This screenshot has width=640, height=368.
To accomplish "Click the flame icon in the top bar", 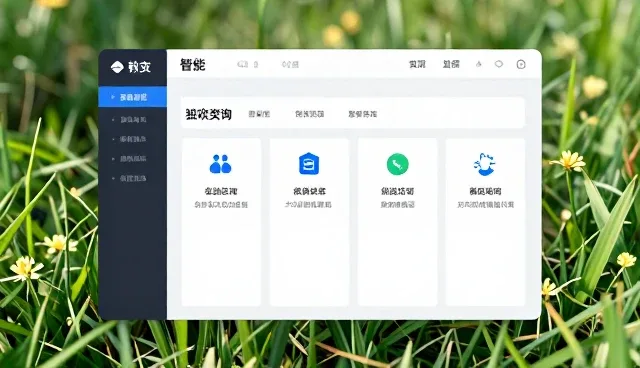I will coord(479,64).
